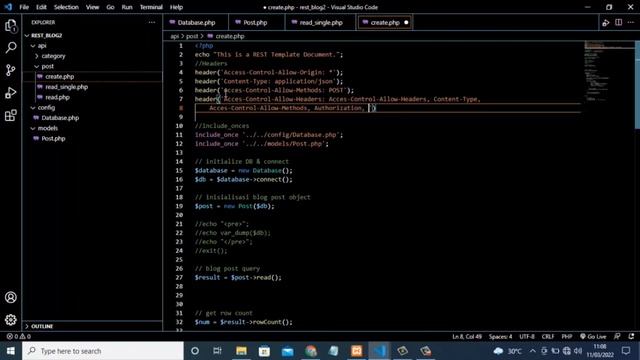Change line endings via CRLF
Screen dimensions: 640x360
pos(548,336)
